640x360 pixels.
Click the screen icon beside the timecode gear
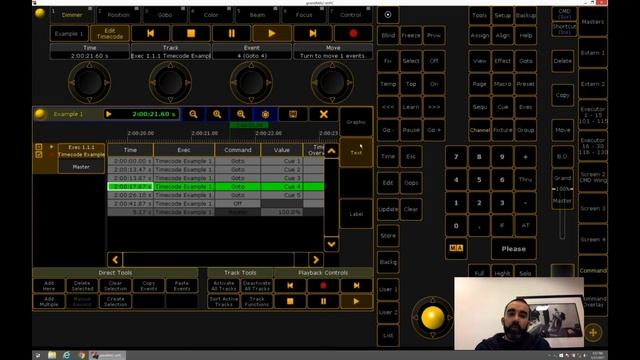point(293,114)
